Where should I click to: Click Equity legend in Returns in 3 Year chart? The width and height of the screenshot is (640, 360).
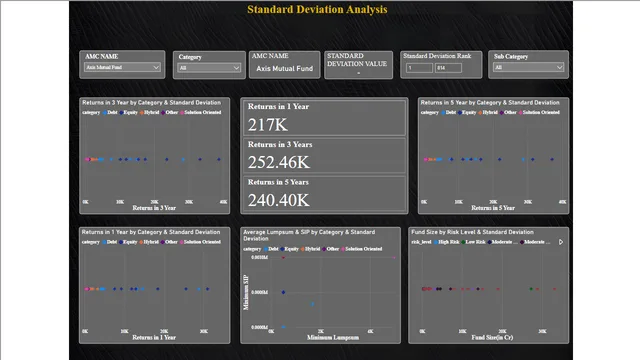click(x=128, y=112)
